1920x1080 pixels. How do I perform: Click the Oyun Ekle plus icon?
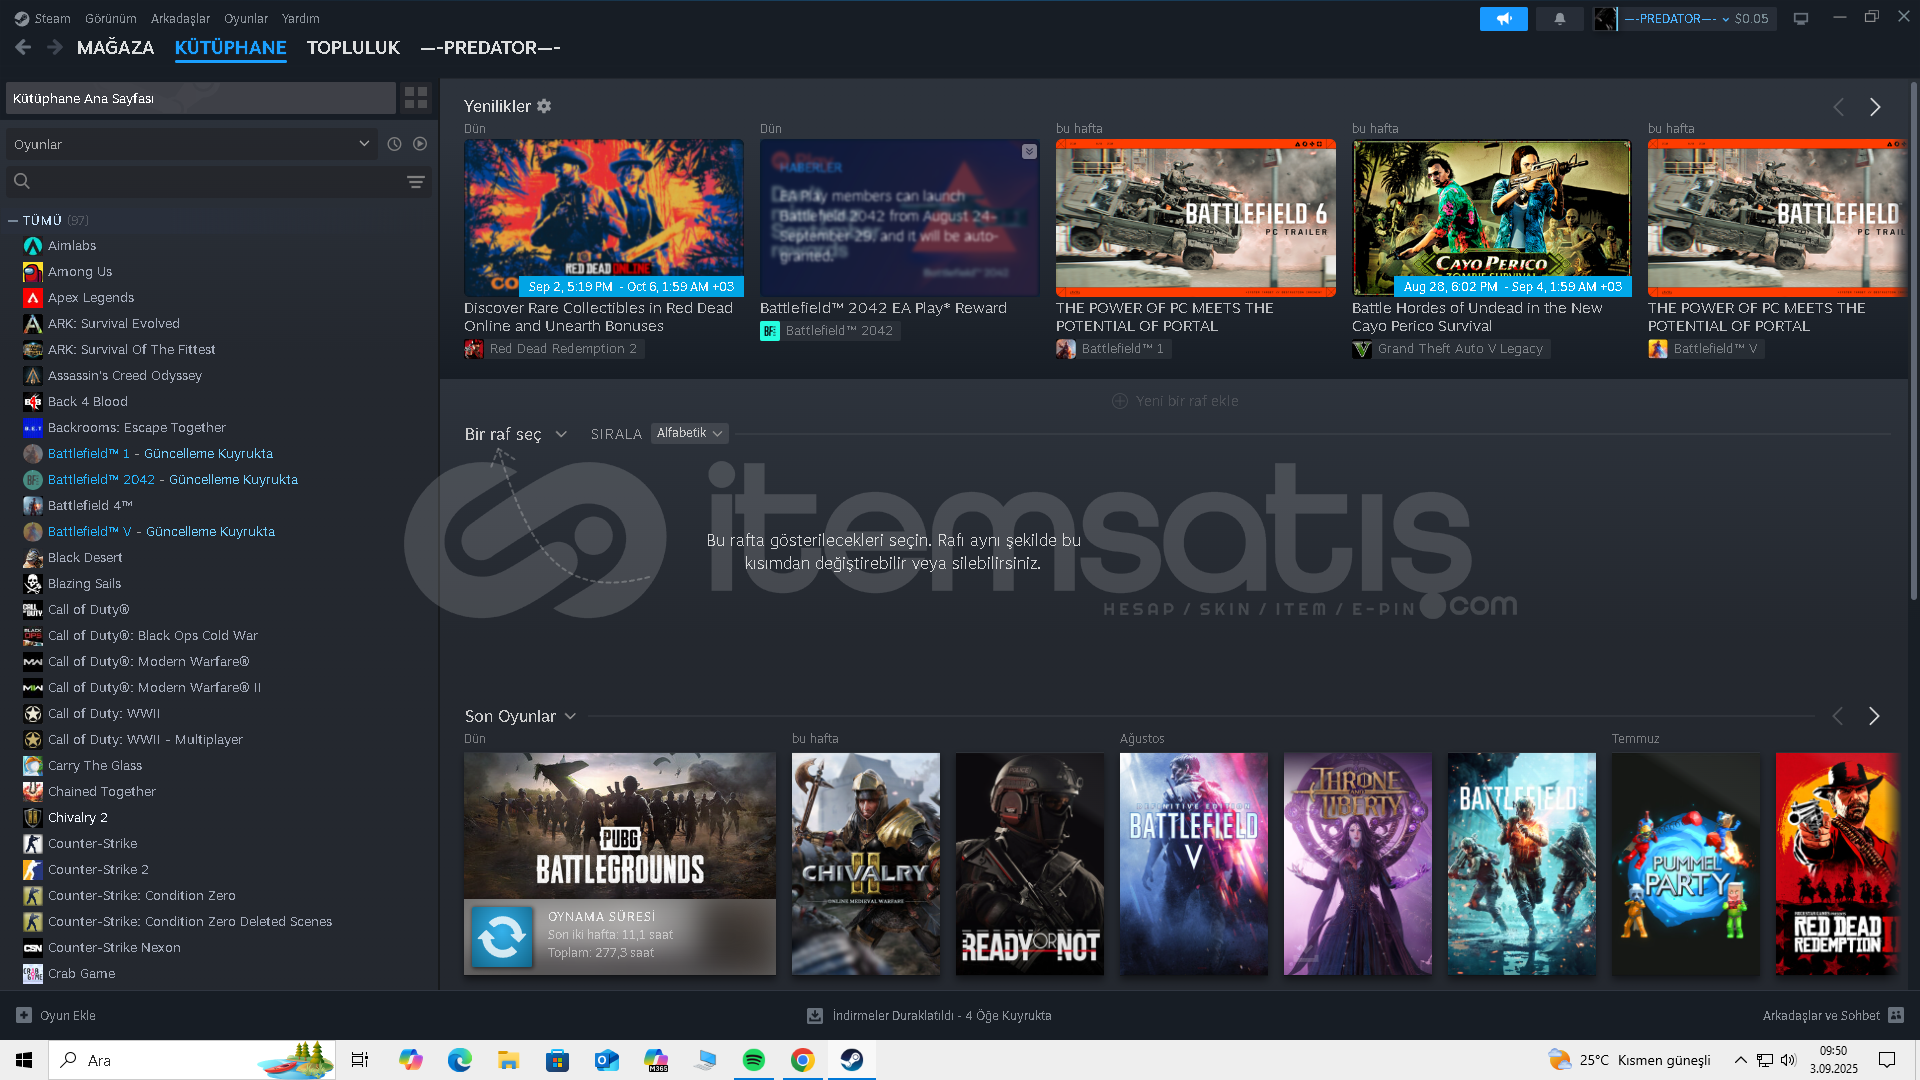(x=24, y=1015)
